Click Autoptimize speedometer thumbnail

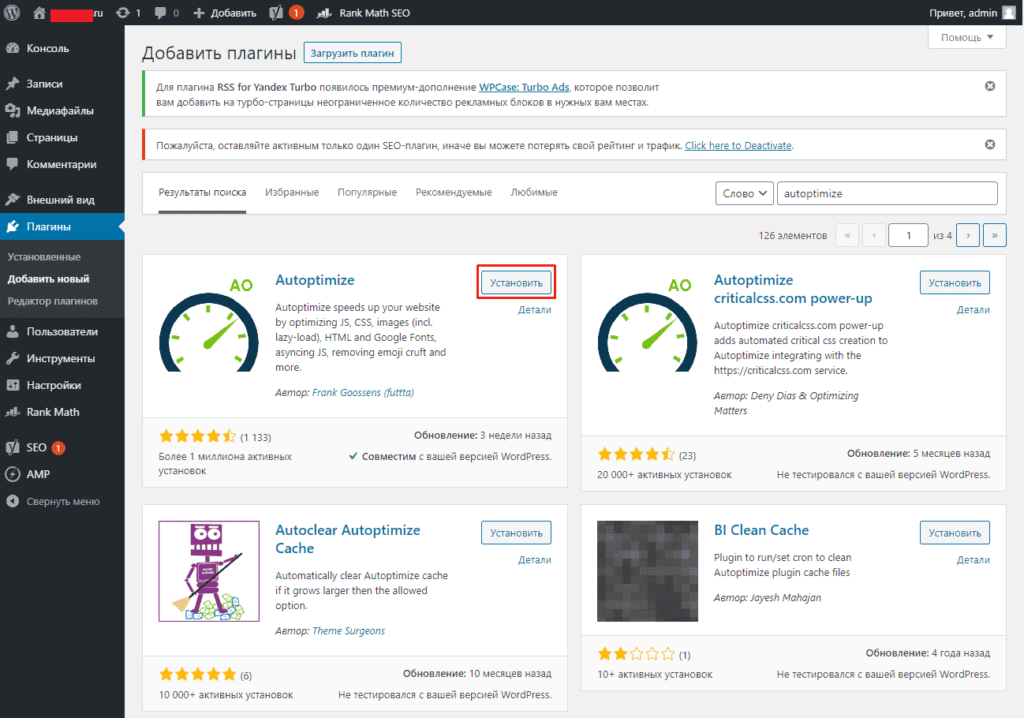pos(209,324)
